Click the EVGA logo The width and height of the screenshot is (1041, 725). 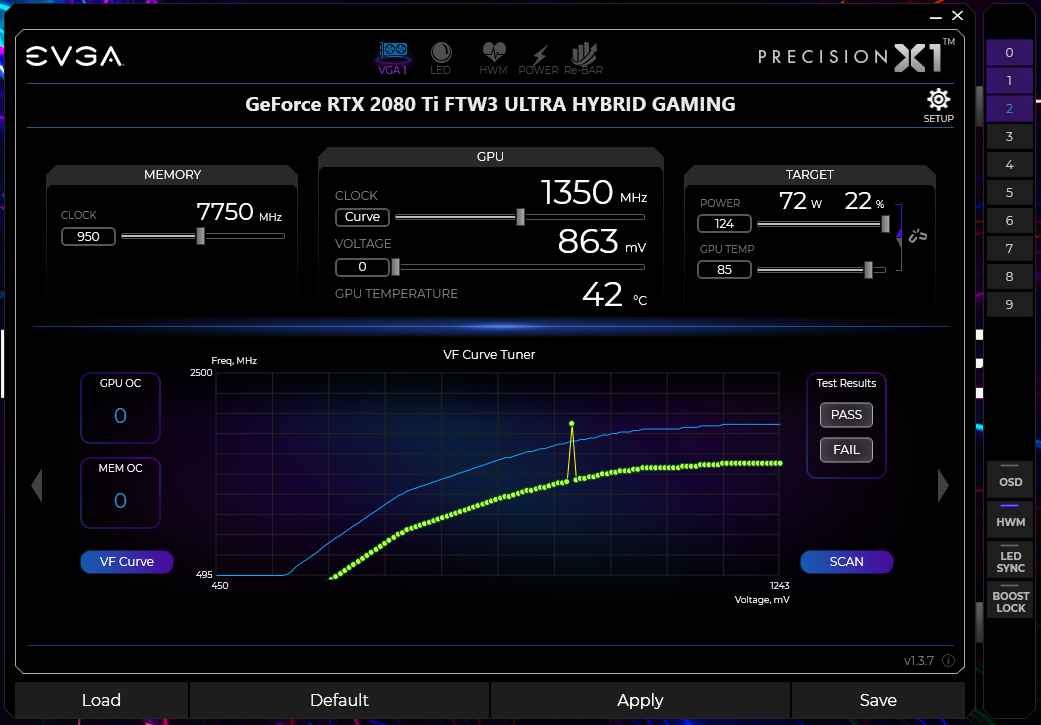coord(74,56)
